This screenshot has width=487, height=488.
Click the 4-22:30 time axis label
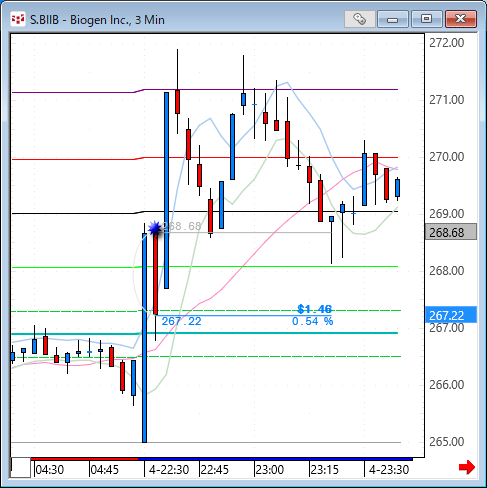169,470
